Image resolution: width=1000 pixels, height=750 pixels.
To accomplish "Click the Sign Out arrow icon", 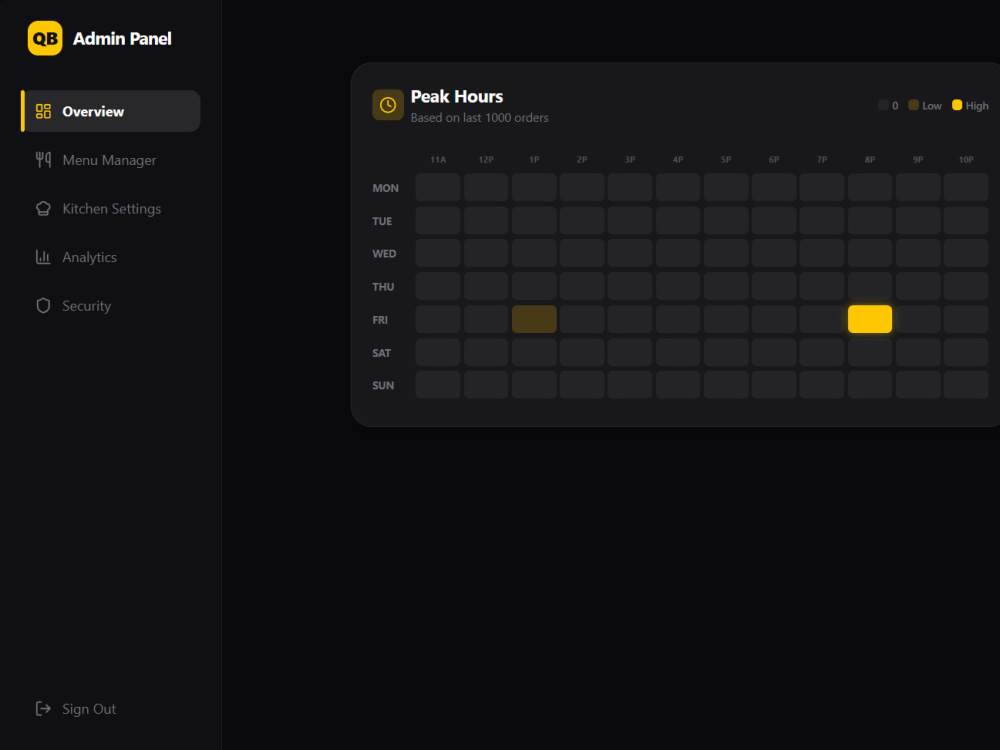I will (43, 709).
